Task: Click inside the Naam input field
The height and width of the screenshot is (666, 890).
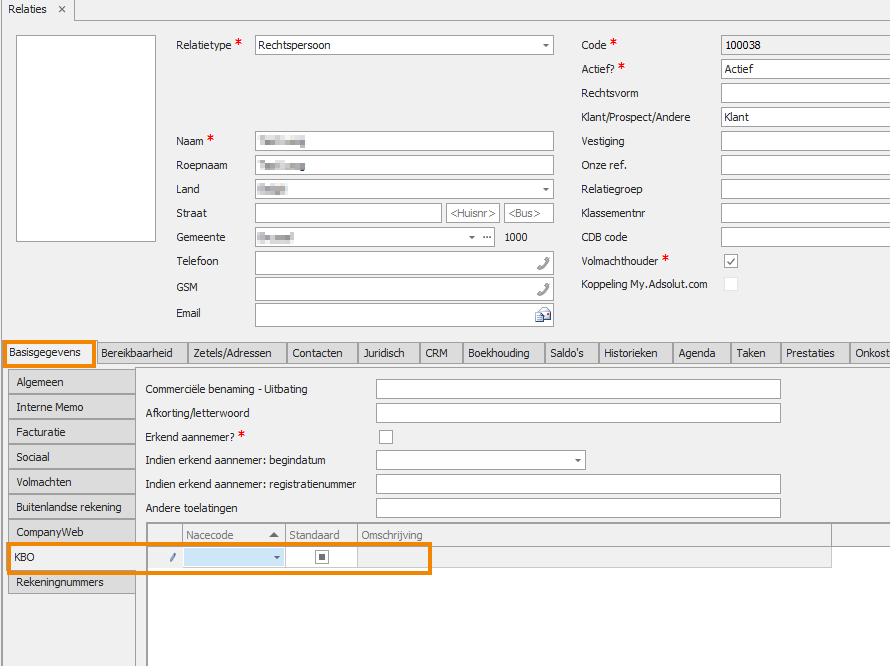Action: click(400, 140)
